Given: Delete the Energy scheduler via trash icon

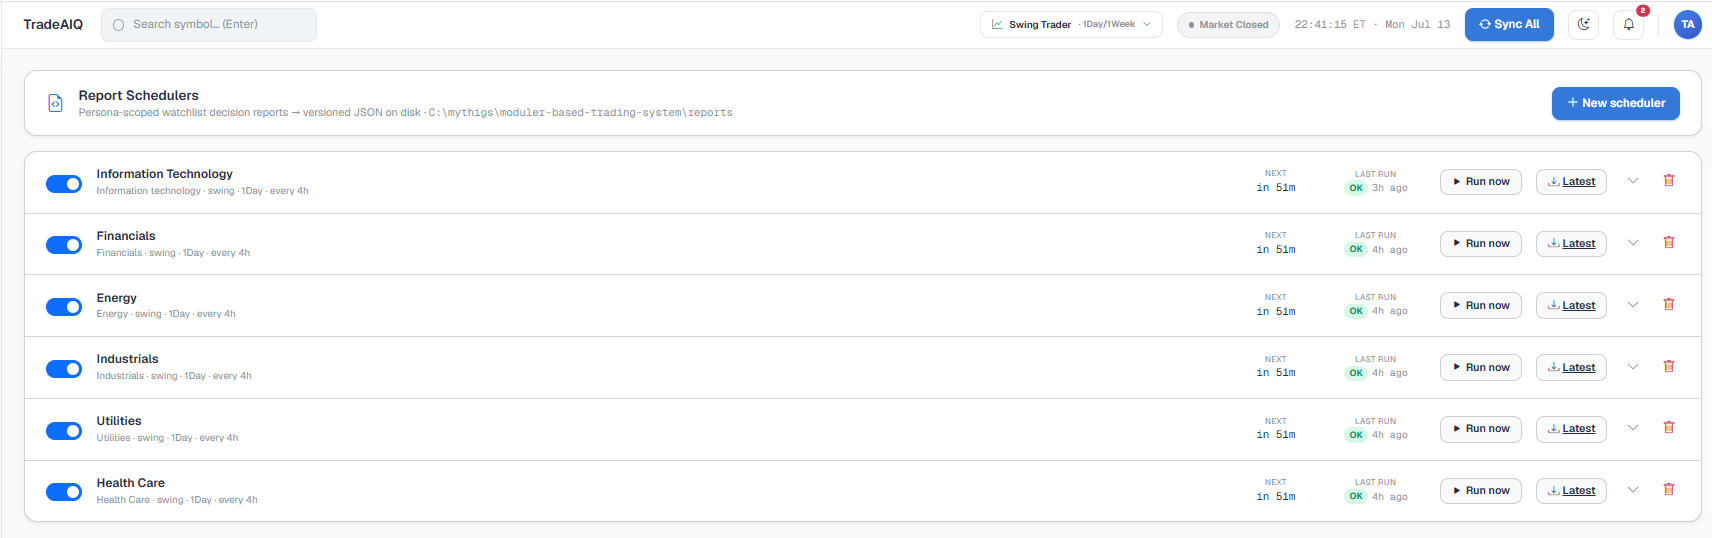Looking at the screenshot, I should pos(1669,305).
